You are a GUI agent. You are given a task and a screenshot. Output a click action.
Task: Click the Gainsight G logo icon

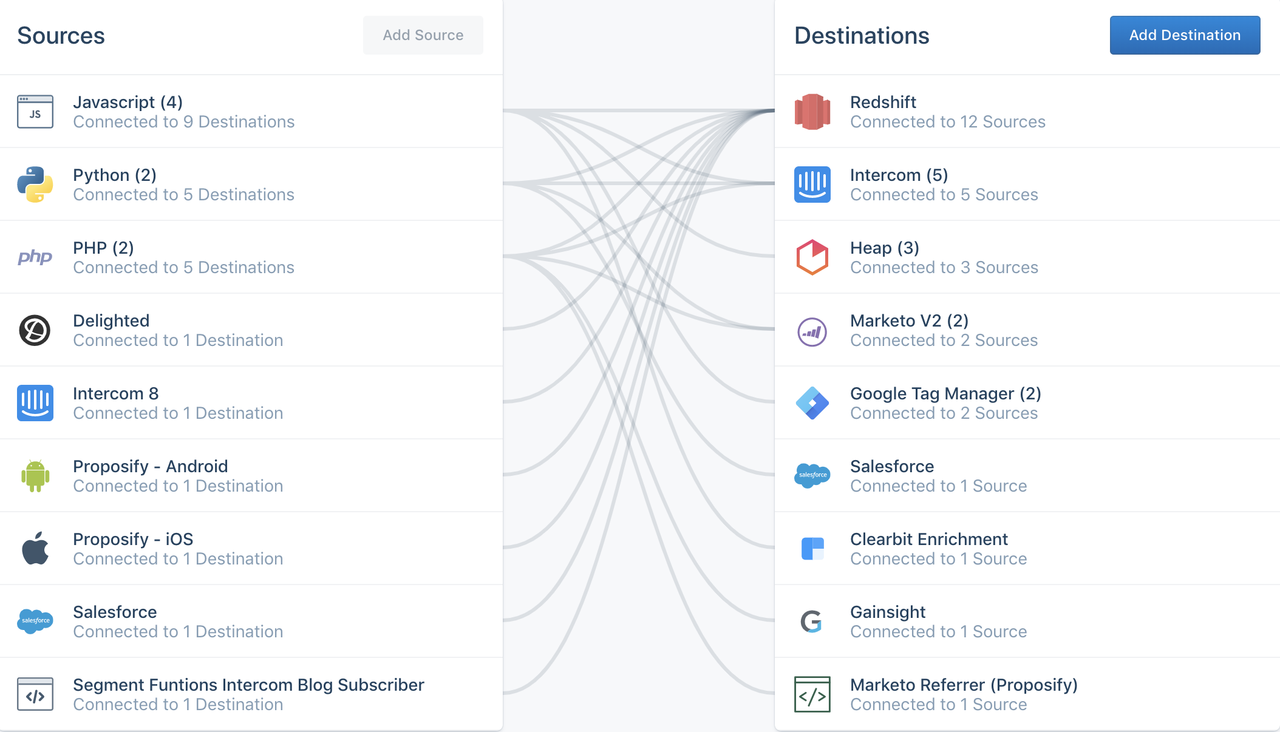point(812,622)
